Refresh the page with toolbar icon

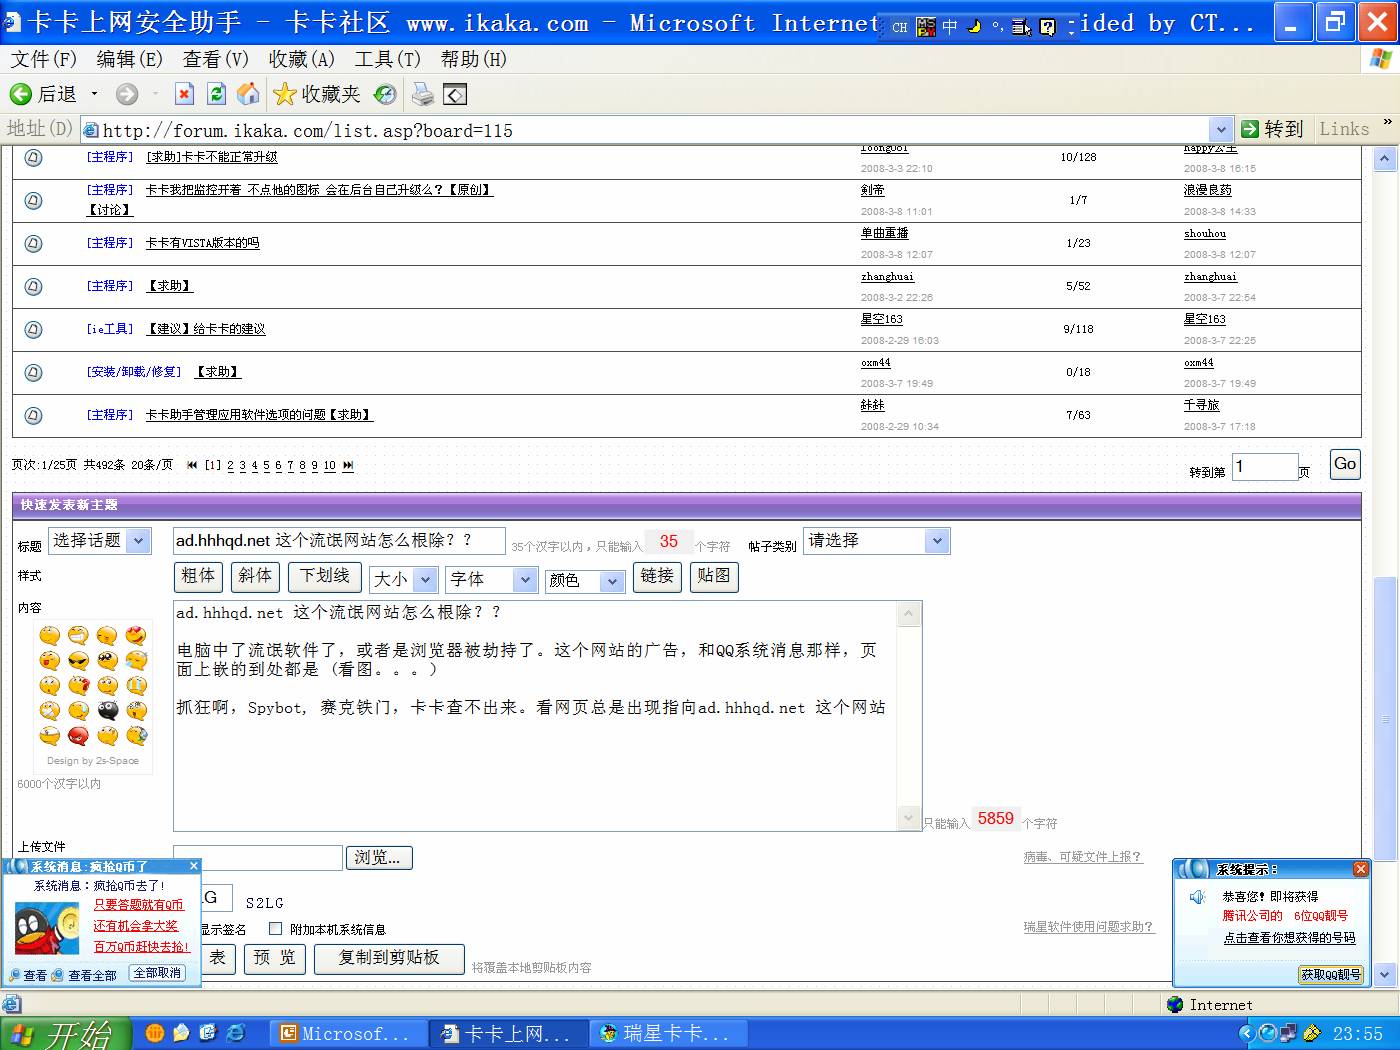click(x=216, y=94)
